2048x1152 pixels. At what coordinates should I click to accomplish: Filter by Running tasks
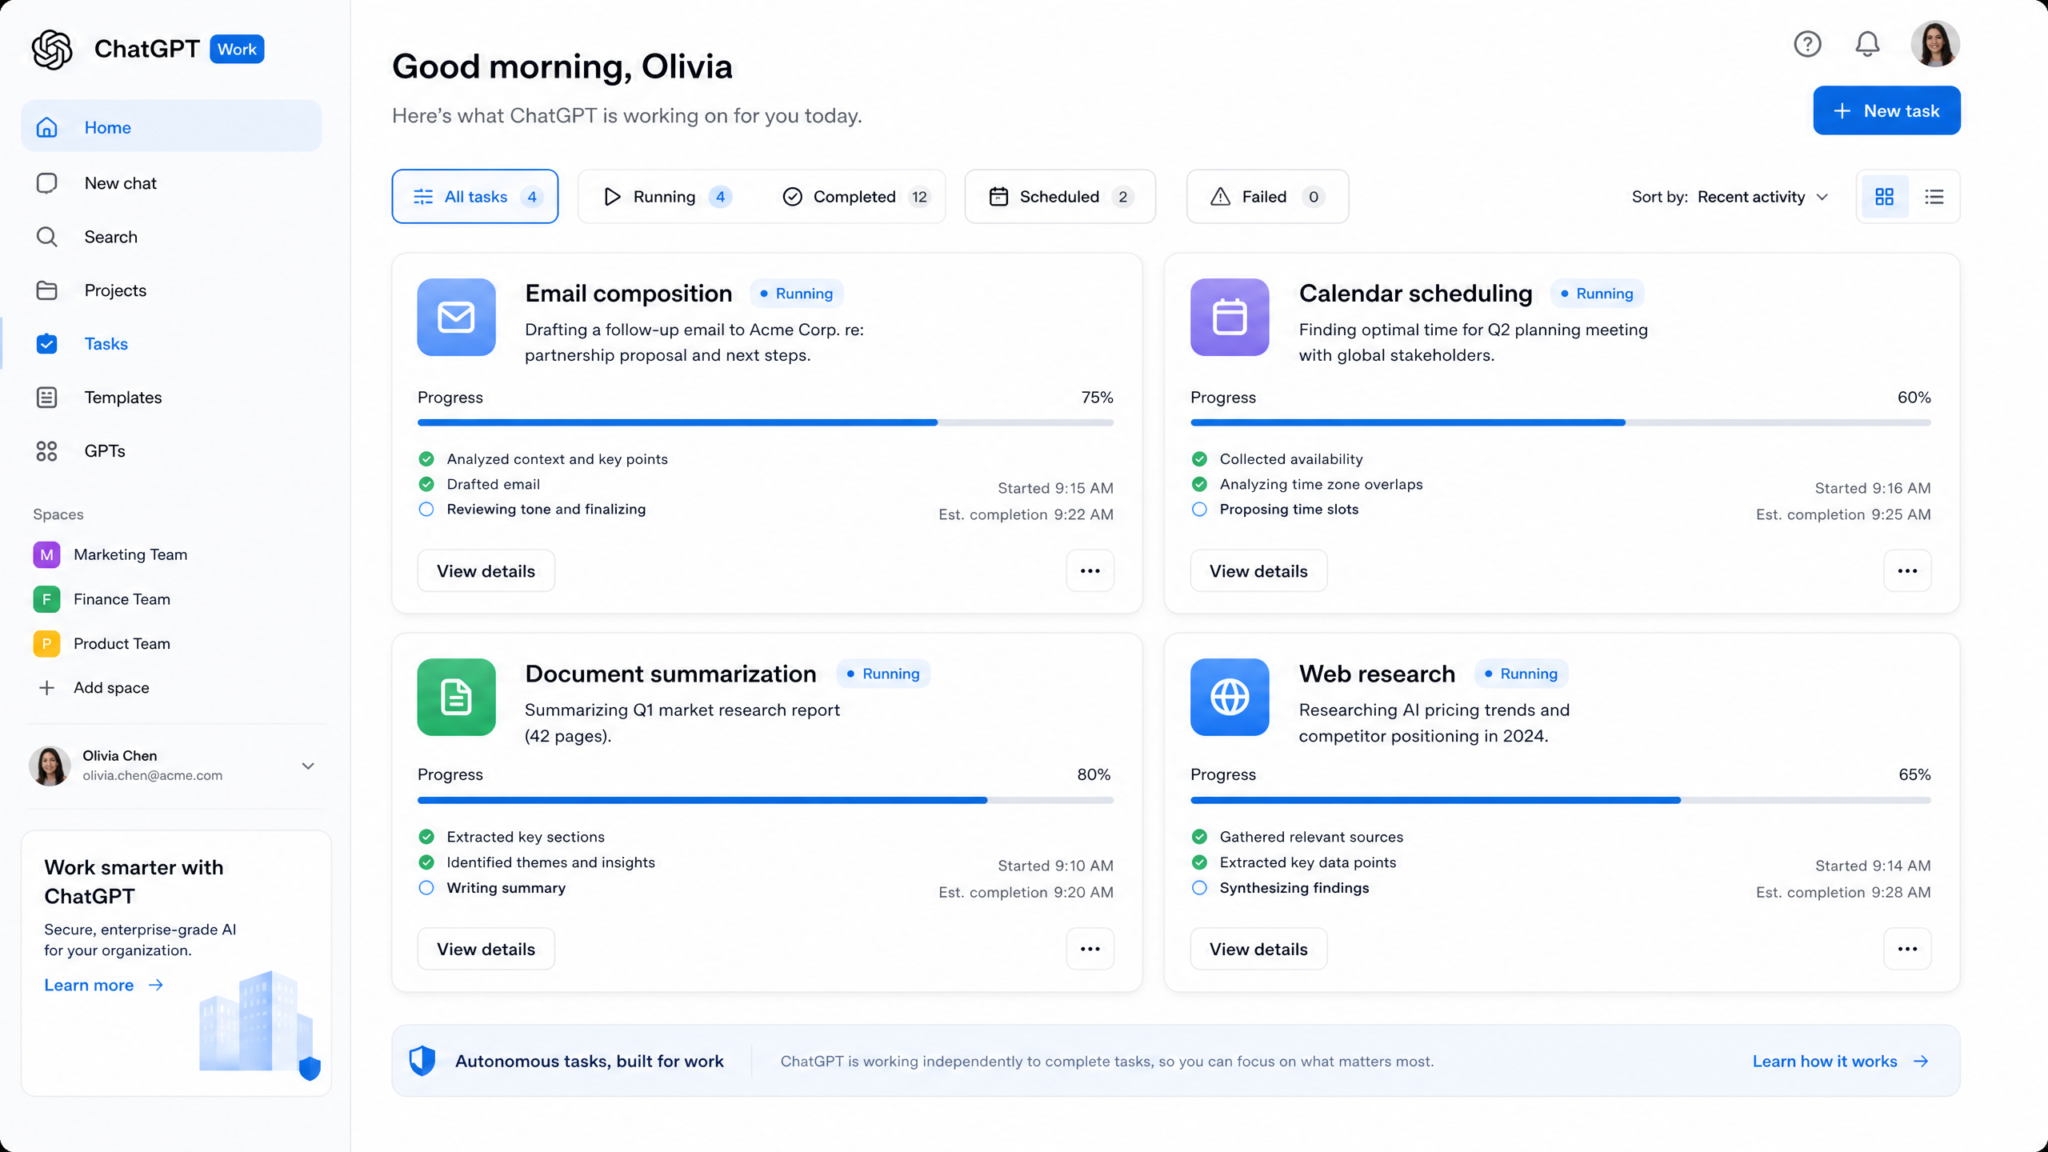668,197
